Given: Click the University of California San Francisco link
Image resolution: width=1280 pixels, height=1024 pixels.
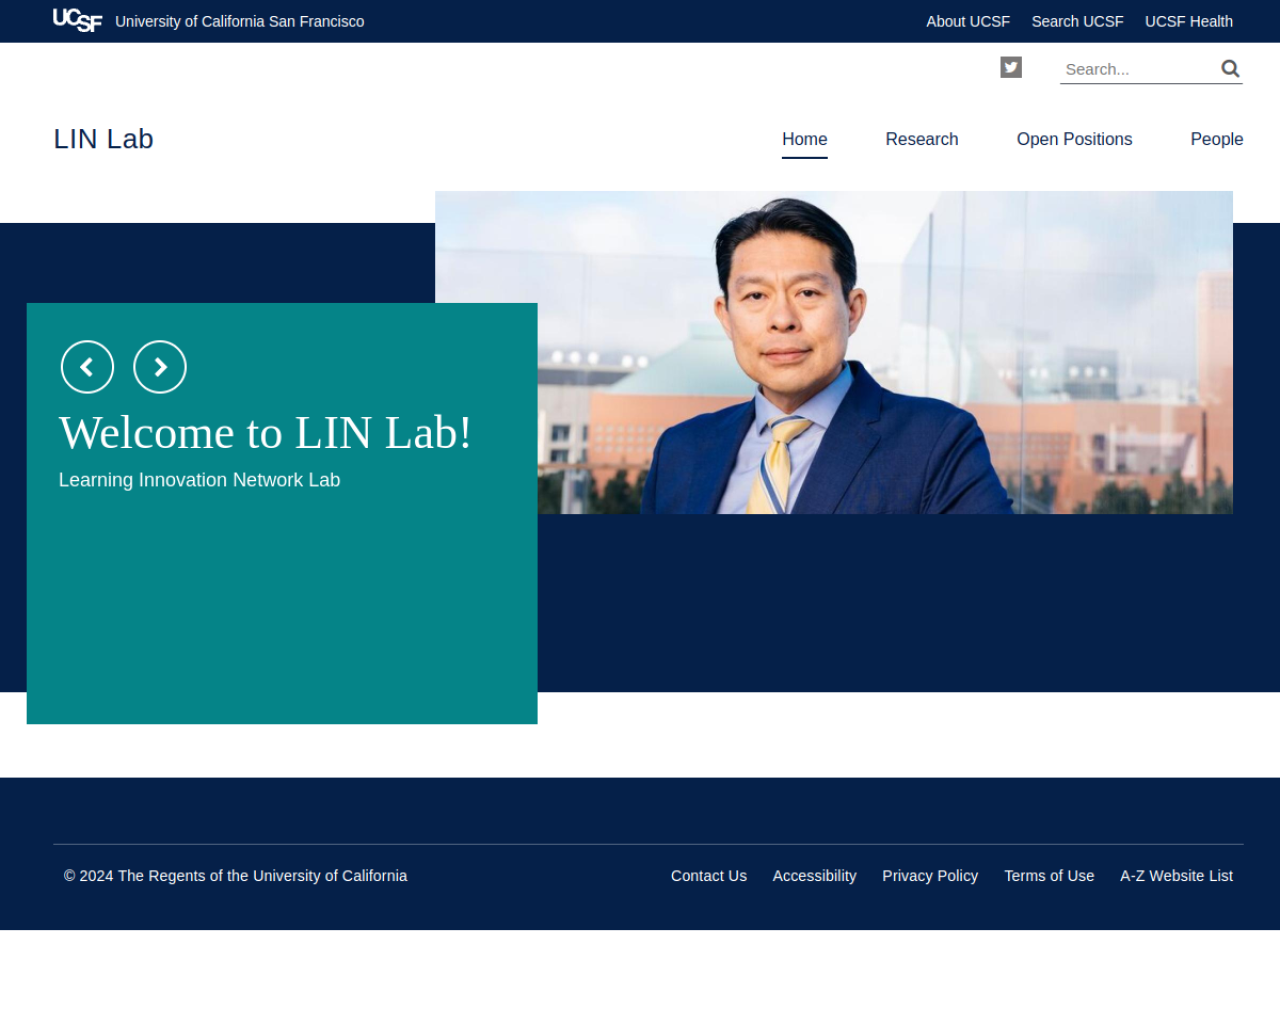Looking at the screenshot, I should point(239,21).
